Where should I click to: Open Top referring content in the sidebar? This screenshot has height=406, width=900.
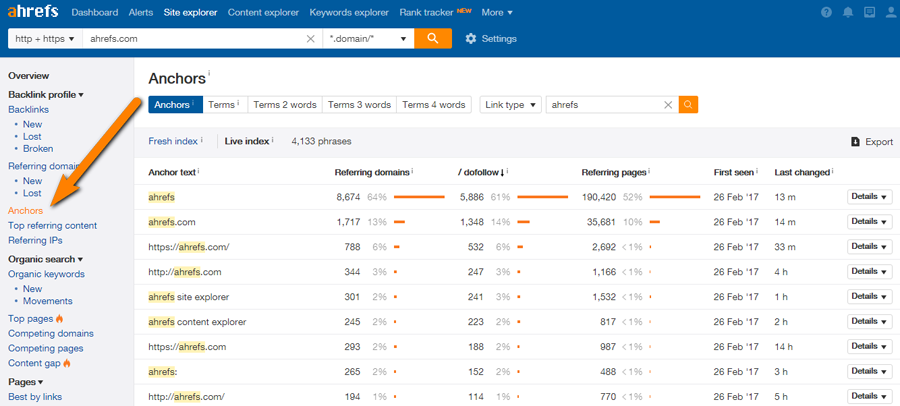point(53,226)
